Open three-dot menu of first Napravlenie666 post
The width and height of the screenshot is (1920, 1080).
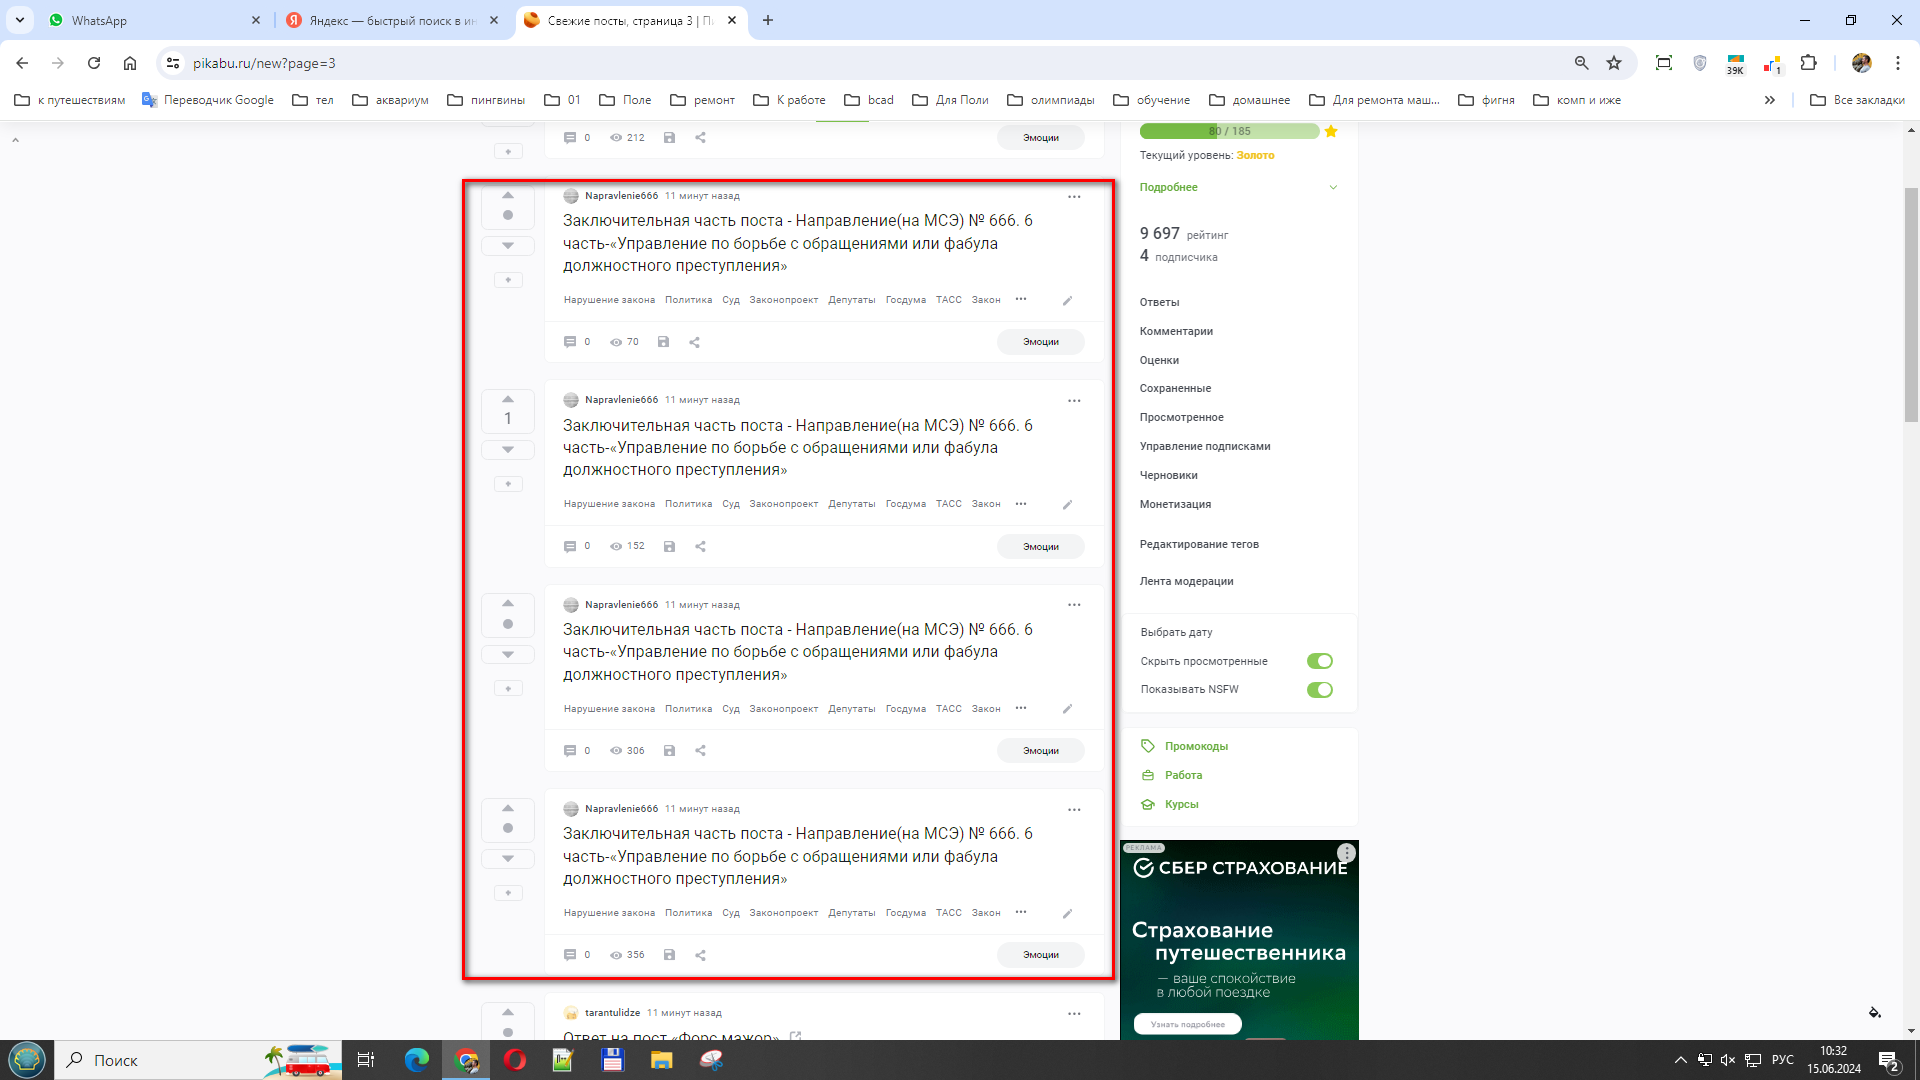pyautogui.click(x=1074, y=197)
